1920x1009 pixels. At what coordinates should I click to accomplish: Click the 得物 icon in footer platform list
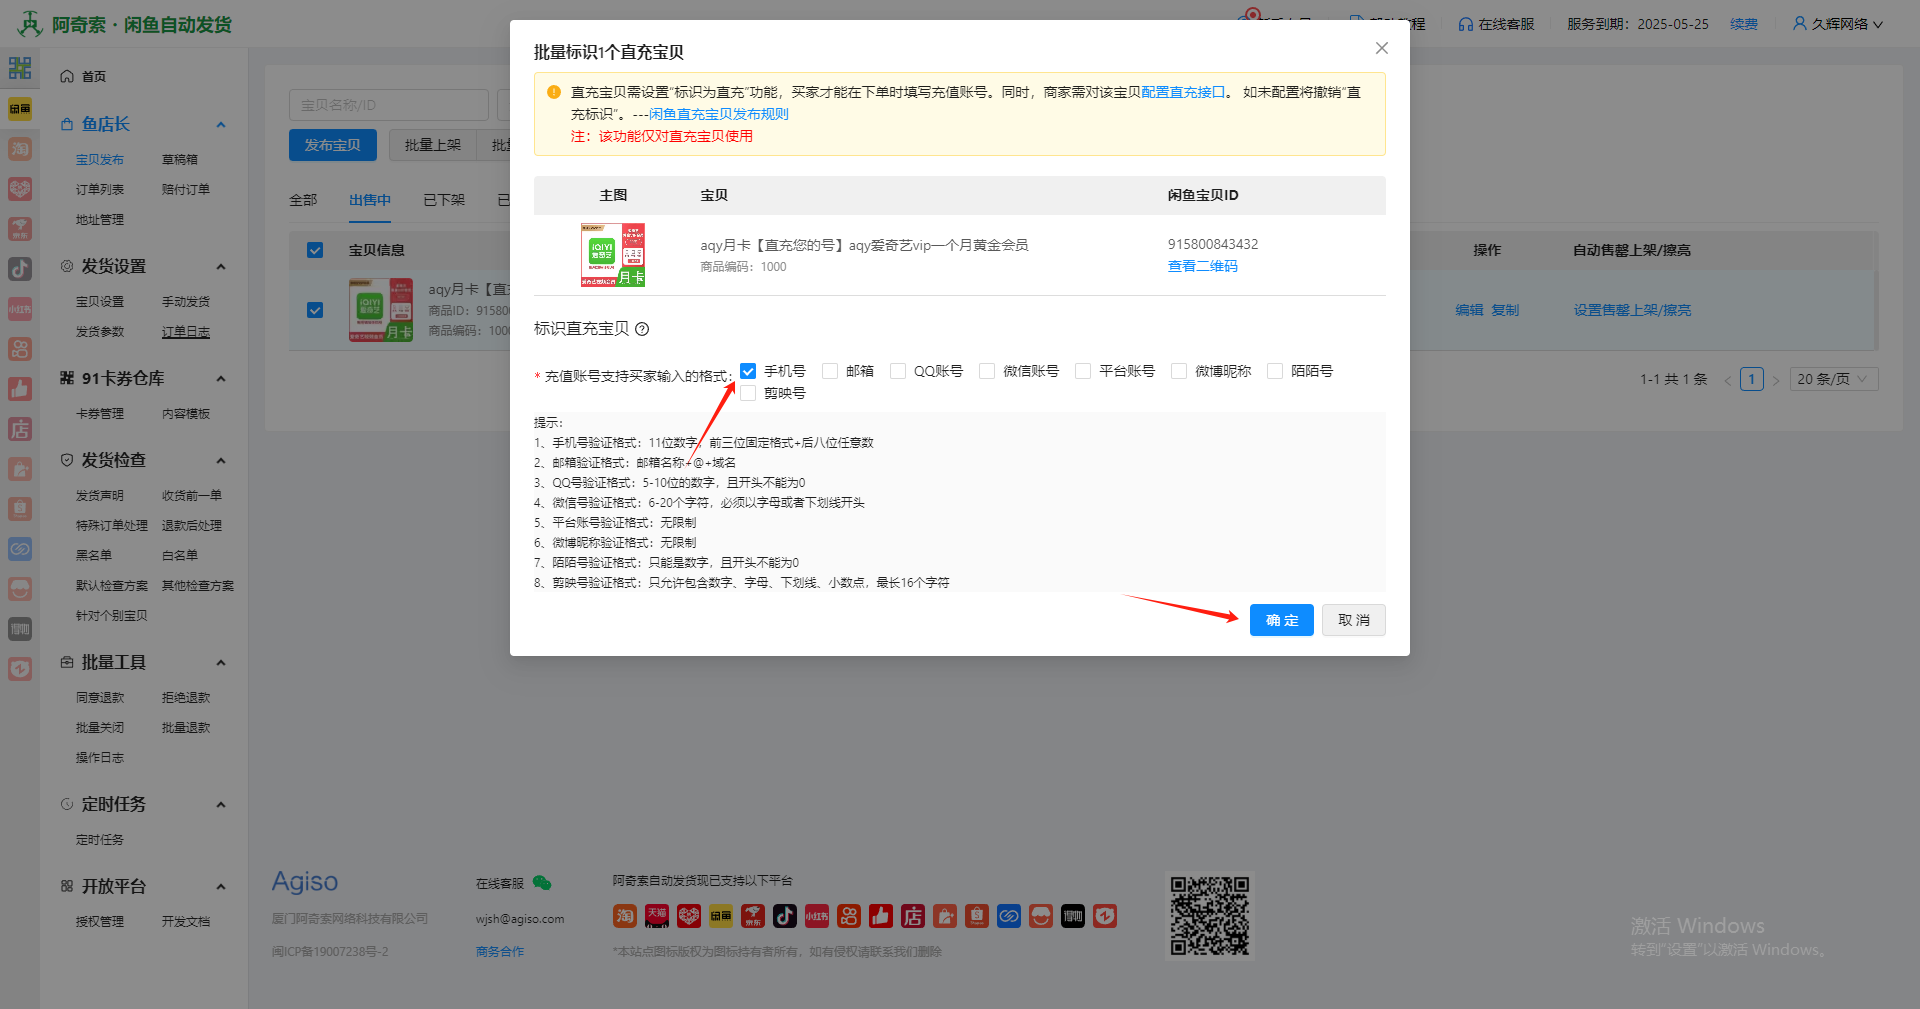click(1073, 916)
